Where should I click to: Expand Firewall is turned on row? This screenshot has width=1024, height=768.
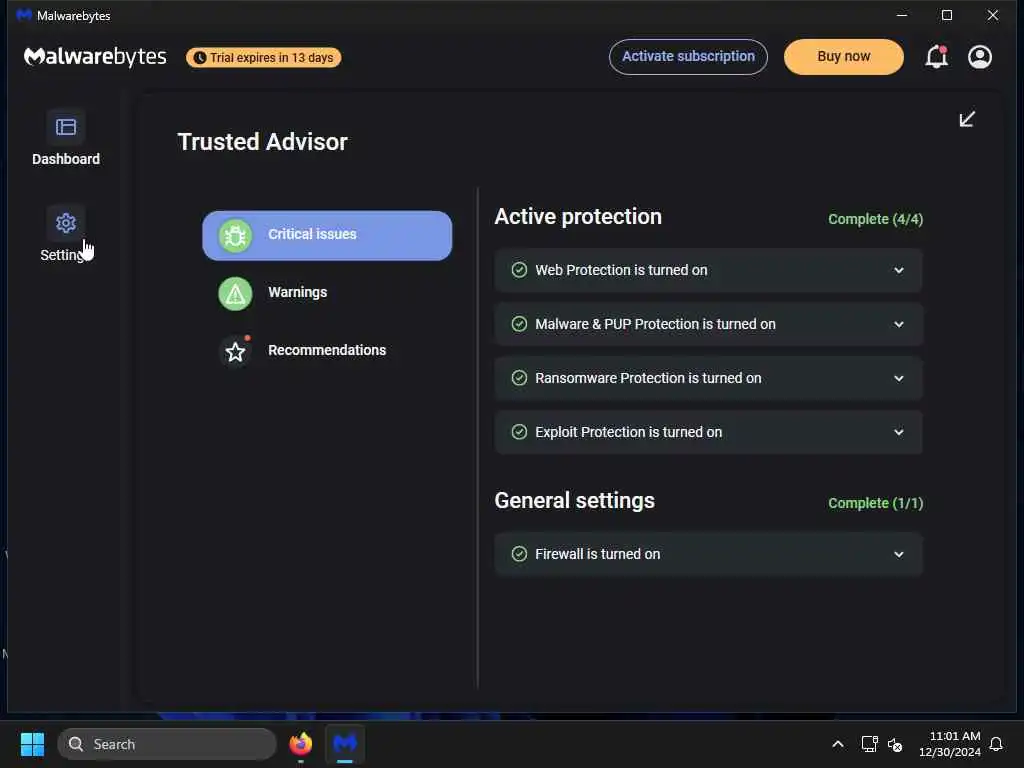tap(708, 554)
